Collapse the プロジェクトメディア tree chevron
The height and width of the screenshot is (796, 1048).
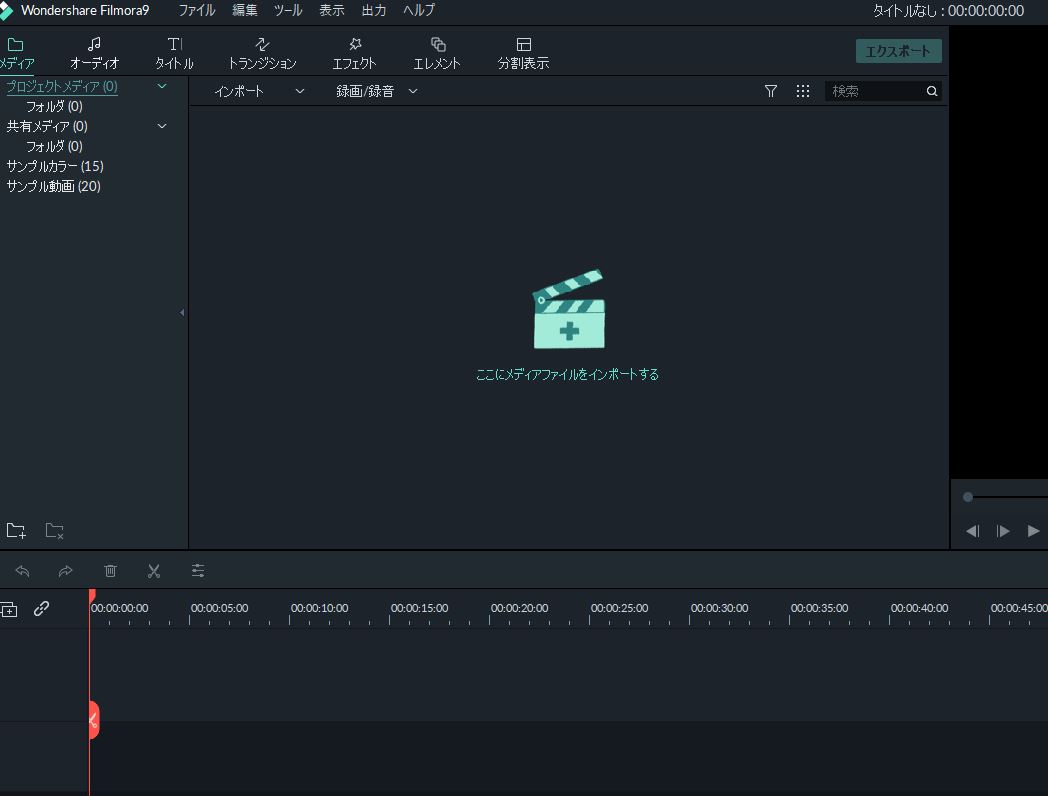click(162, 86)
